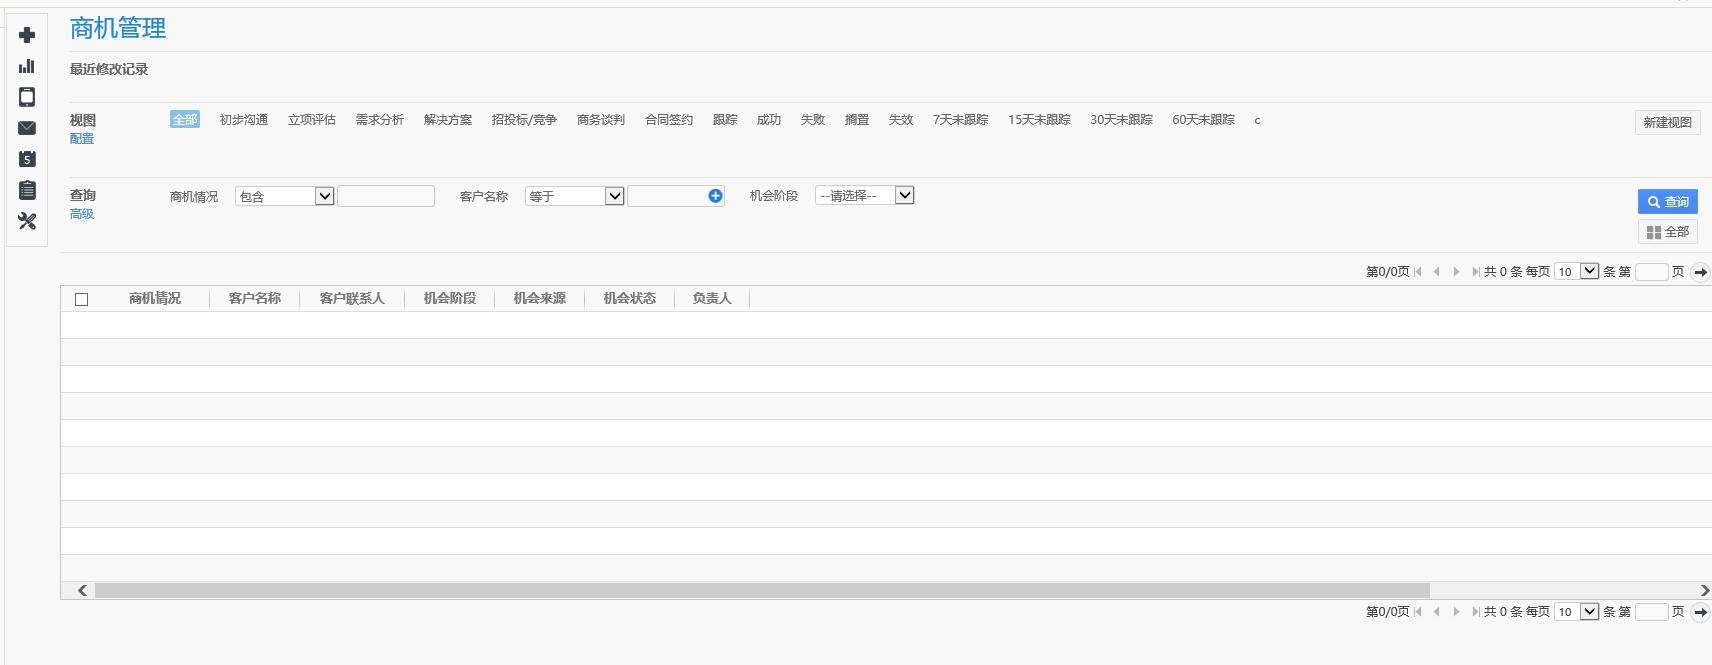Open the calendar icon in sidebar
This screenshot has height=665, width=1712.
27,159
